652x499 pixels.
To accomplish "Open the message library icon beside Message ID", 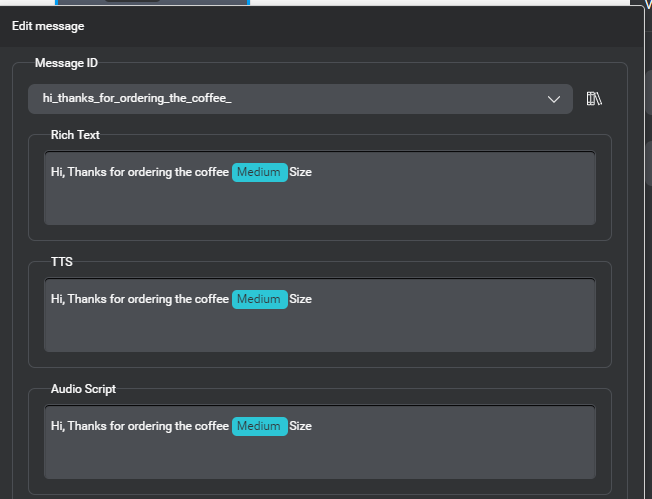I will coord(594,98).
